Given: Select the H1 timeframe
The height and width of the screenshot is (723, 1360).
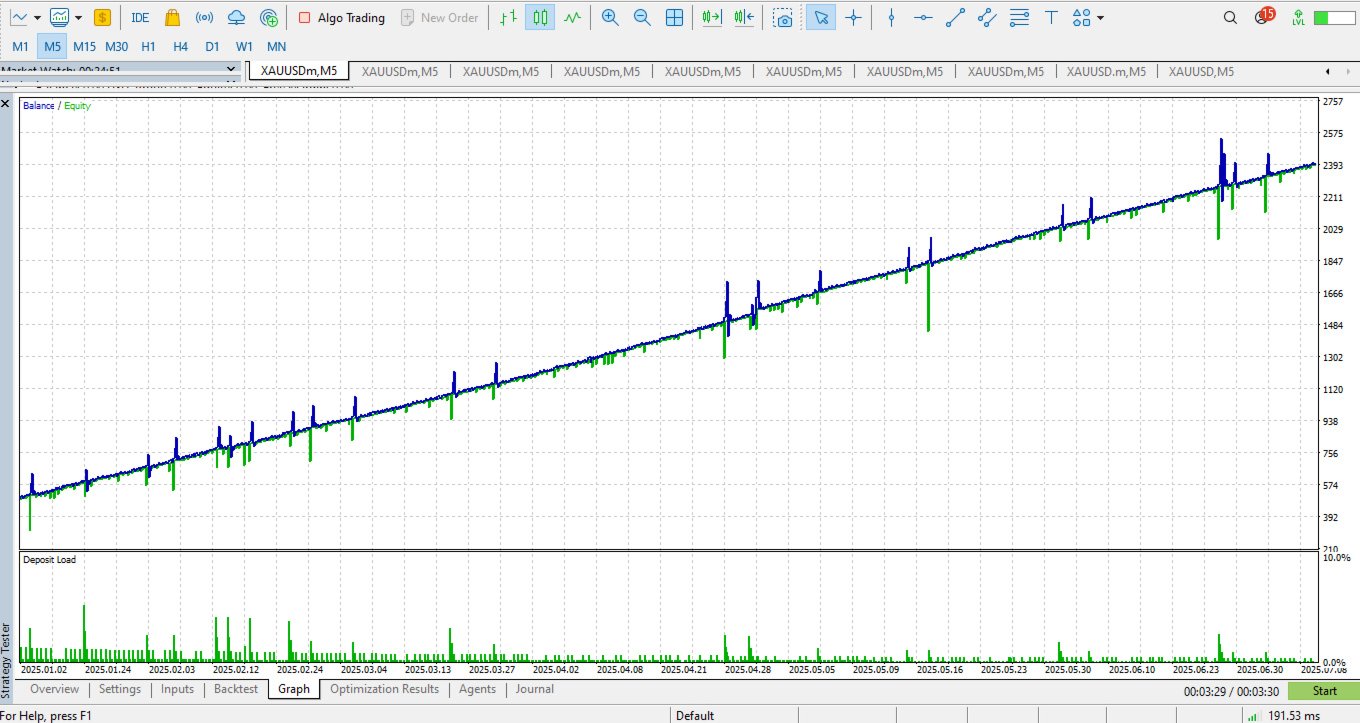Looking at the screenshot, I should coord(148,46).
